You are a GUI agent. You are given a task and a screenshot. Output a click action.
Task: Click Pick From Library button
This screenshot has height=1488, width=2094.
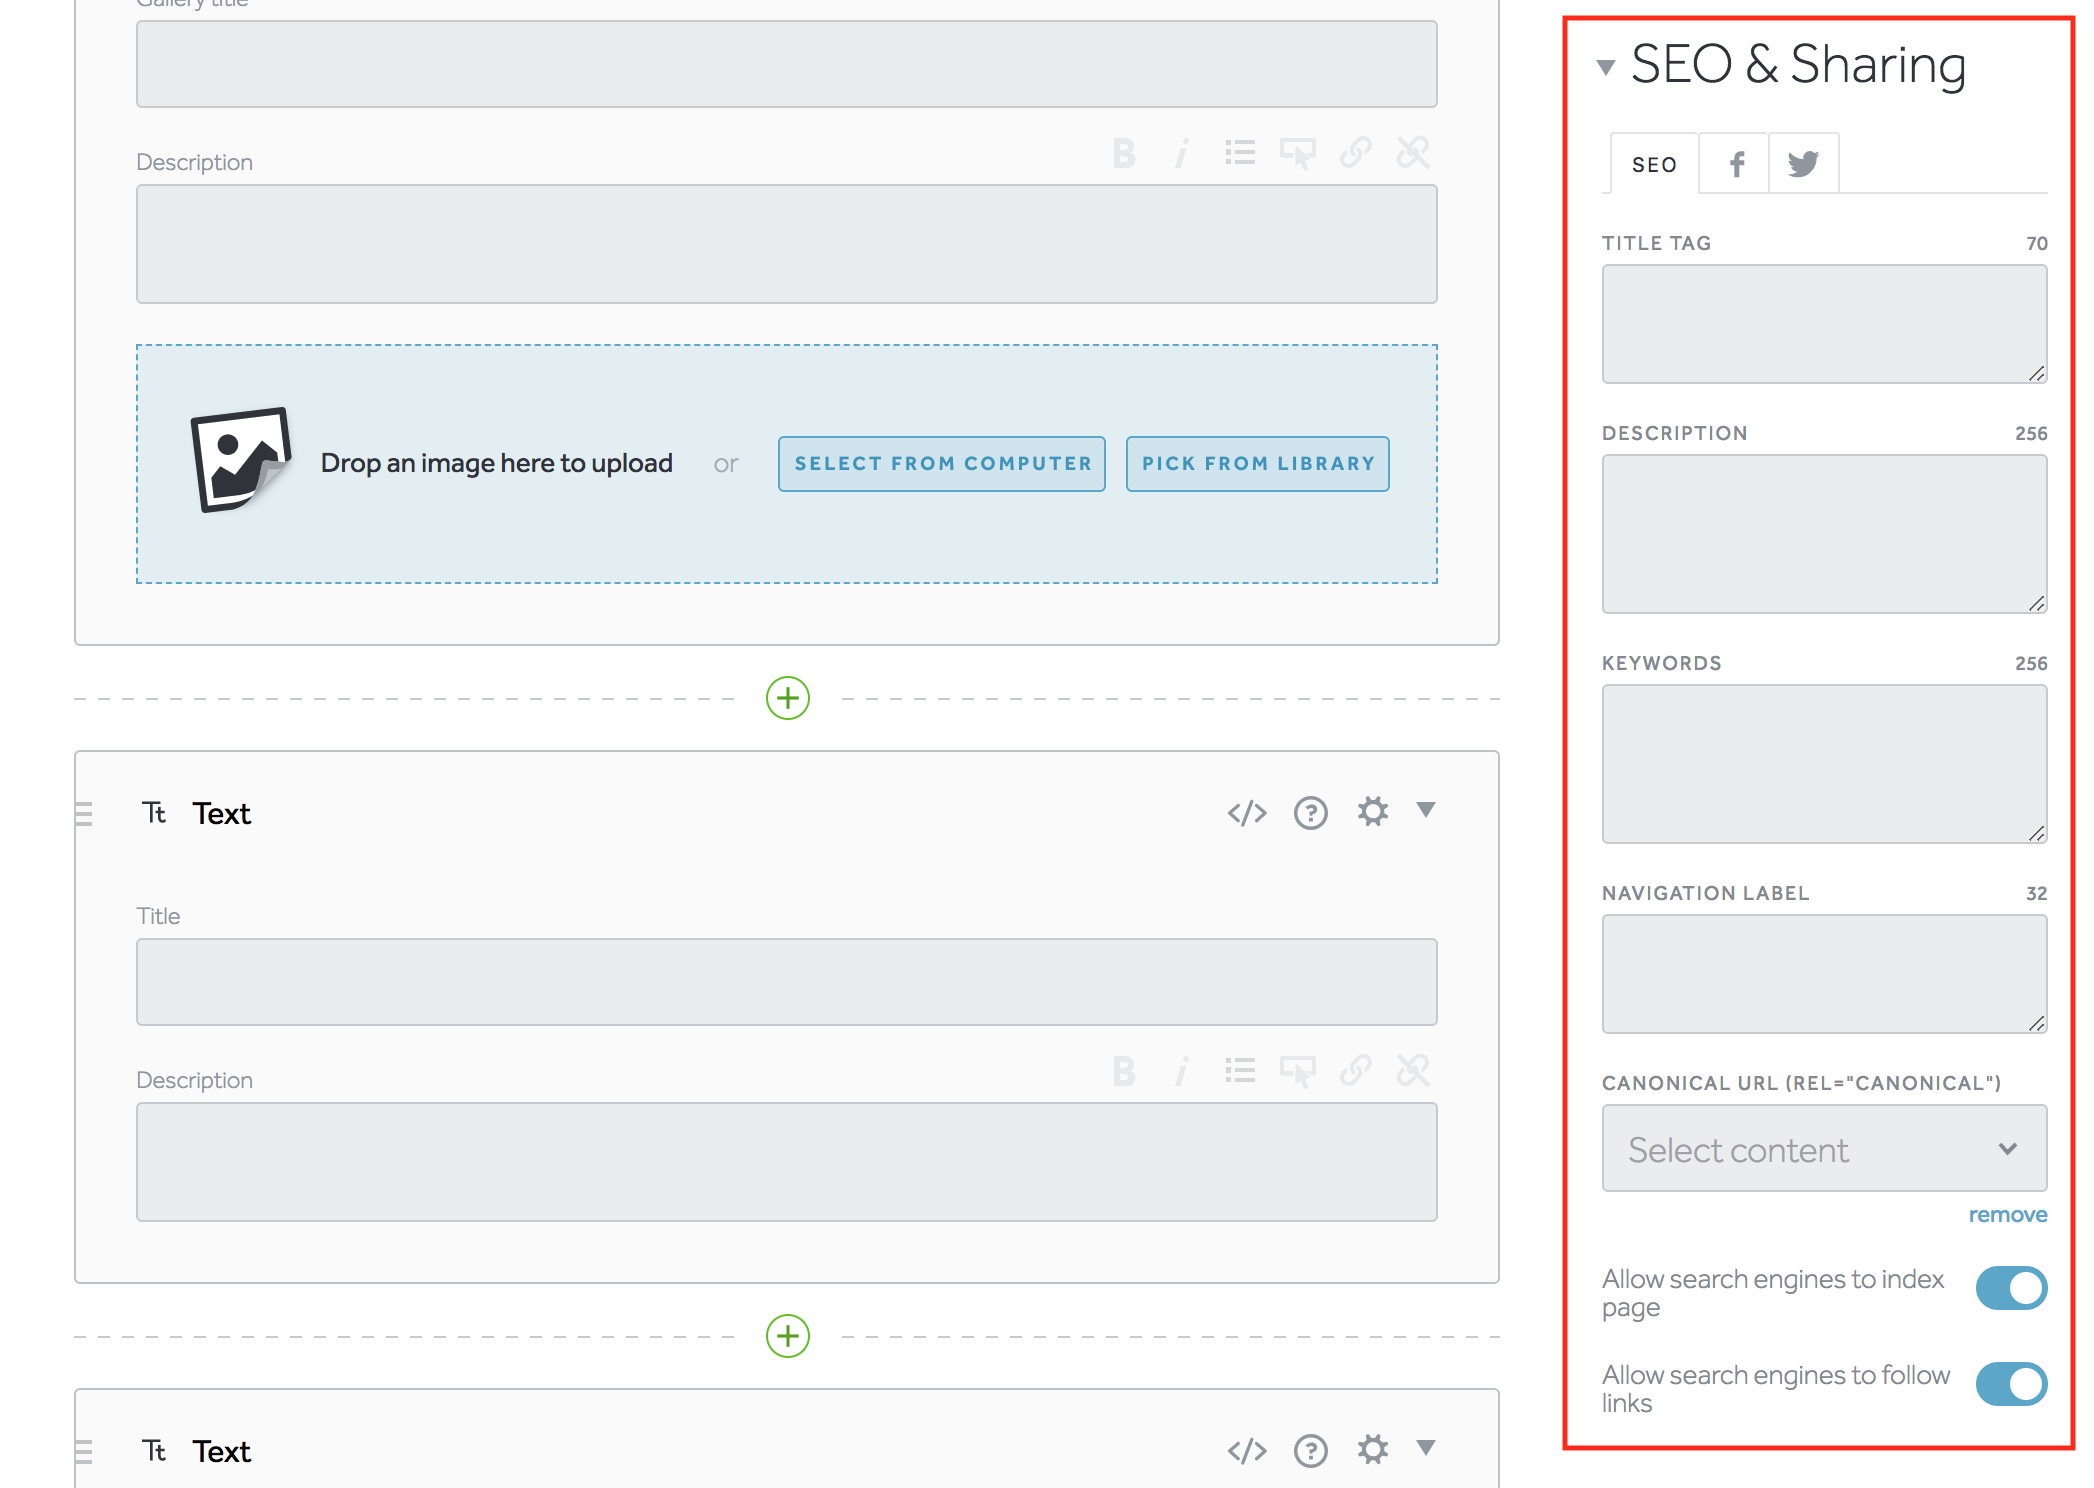[1258, 464]
